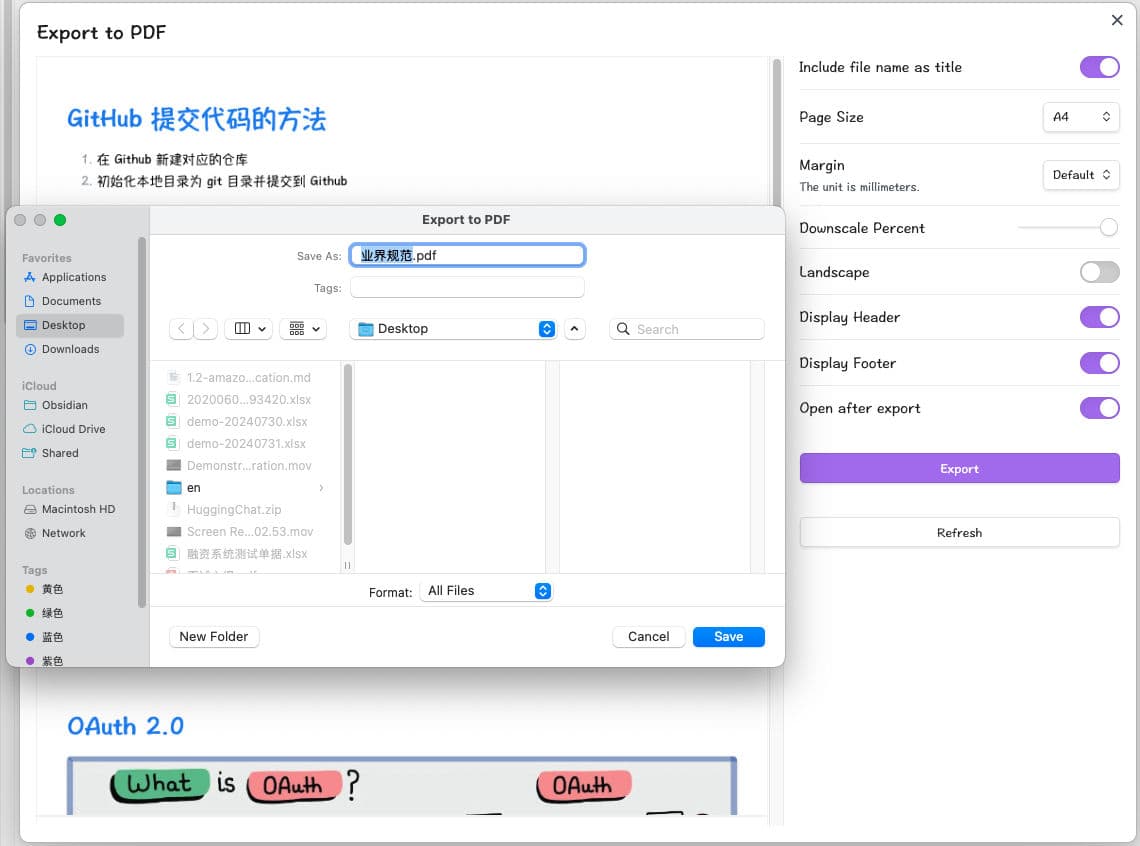Viewport: 1140px width, 846px height.
Task: Open the Desktop location dropdown
Action: (x=454, y=328)
